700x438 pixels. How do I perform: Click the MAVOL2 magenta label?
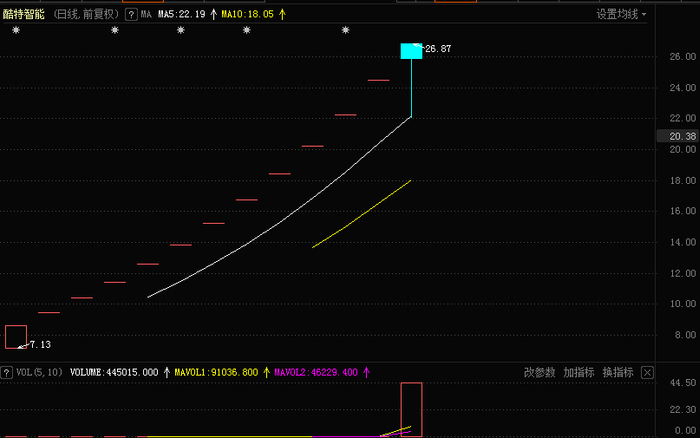click(x=316, y=372)
